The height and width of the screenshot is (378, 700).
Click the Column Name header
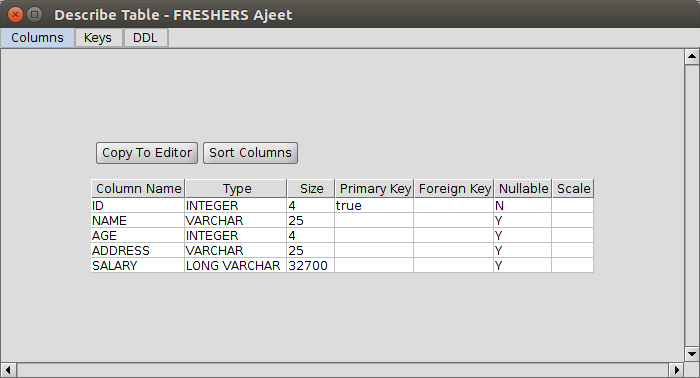[x=138, y=189]
